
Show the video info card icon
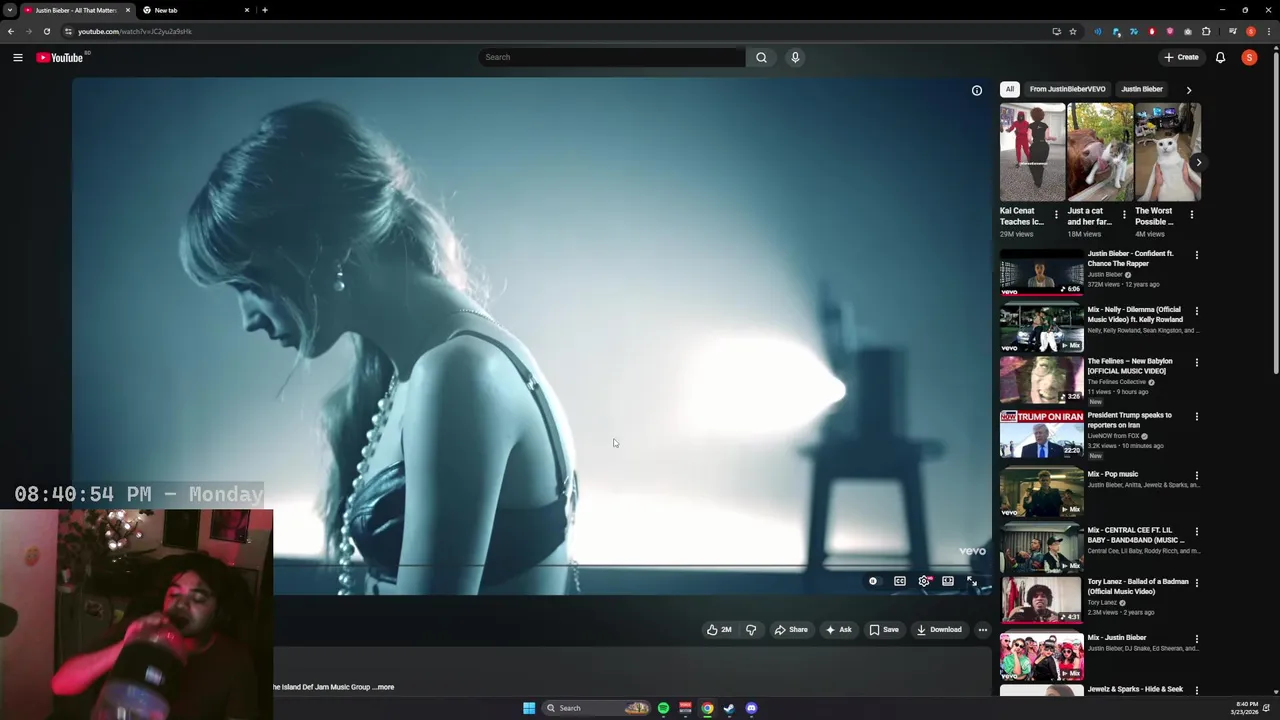click(977, 91)
